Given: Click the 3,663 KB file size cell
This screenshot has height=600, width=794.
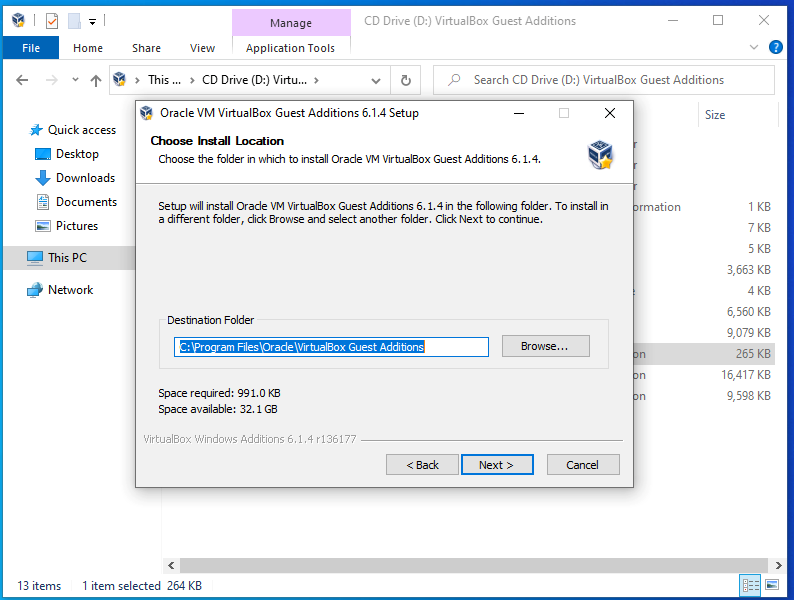Looking at the screenshot, I should coord(748,270).
